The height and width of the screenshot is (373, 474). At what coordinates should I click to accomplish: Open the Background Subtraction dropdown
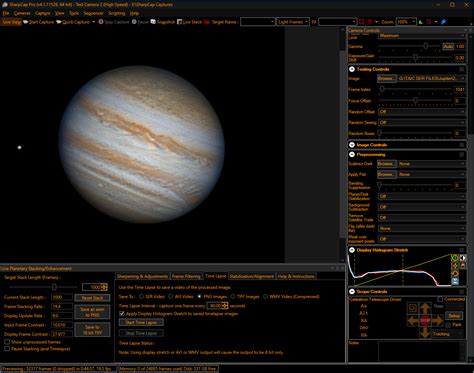coord(422,207)
